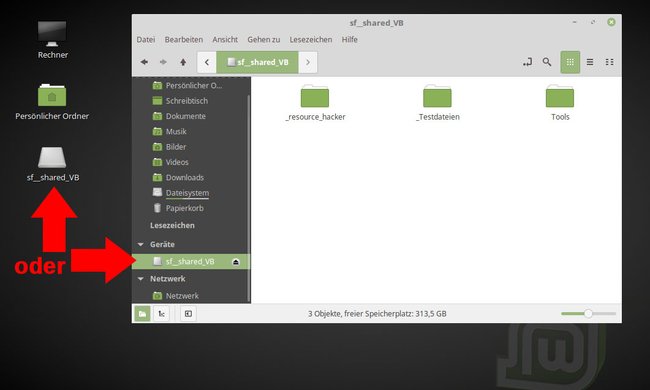Click the Persönlicher Ordner desktop icon

tap(52, 102)
